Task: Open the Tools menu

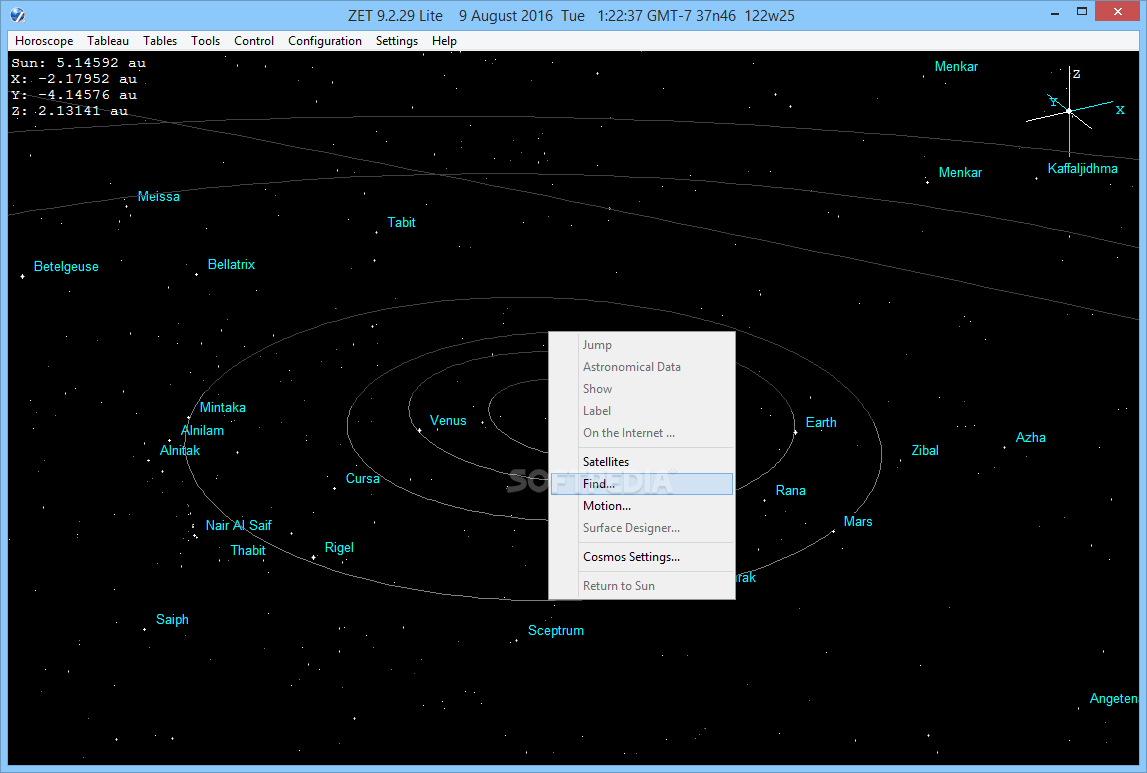Action: (206, 41)
